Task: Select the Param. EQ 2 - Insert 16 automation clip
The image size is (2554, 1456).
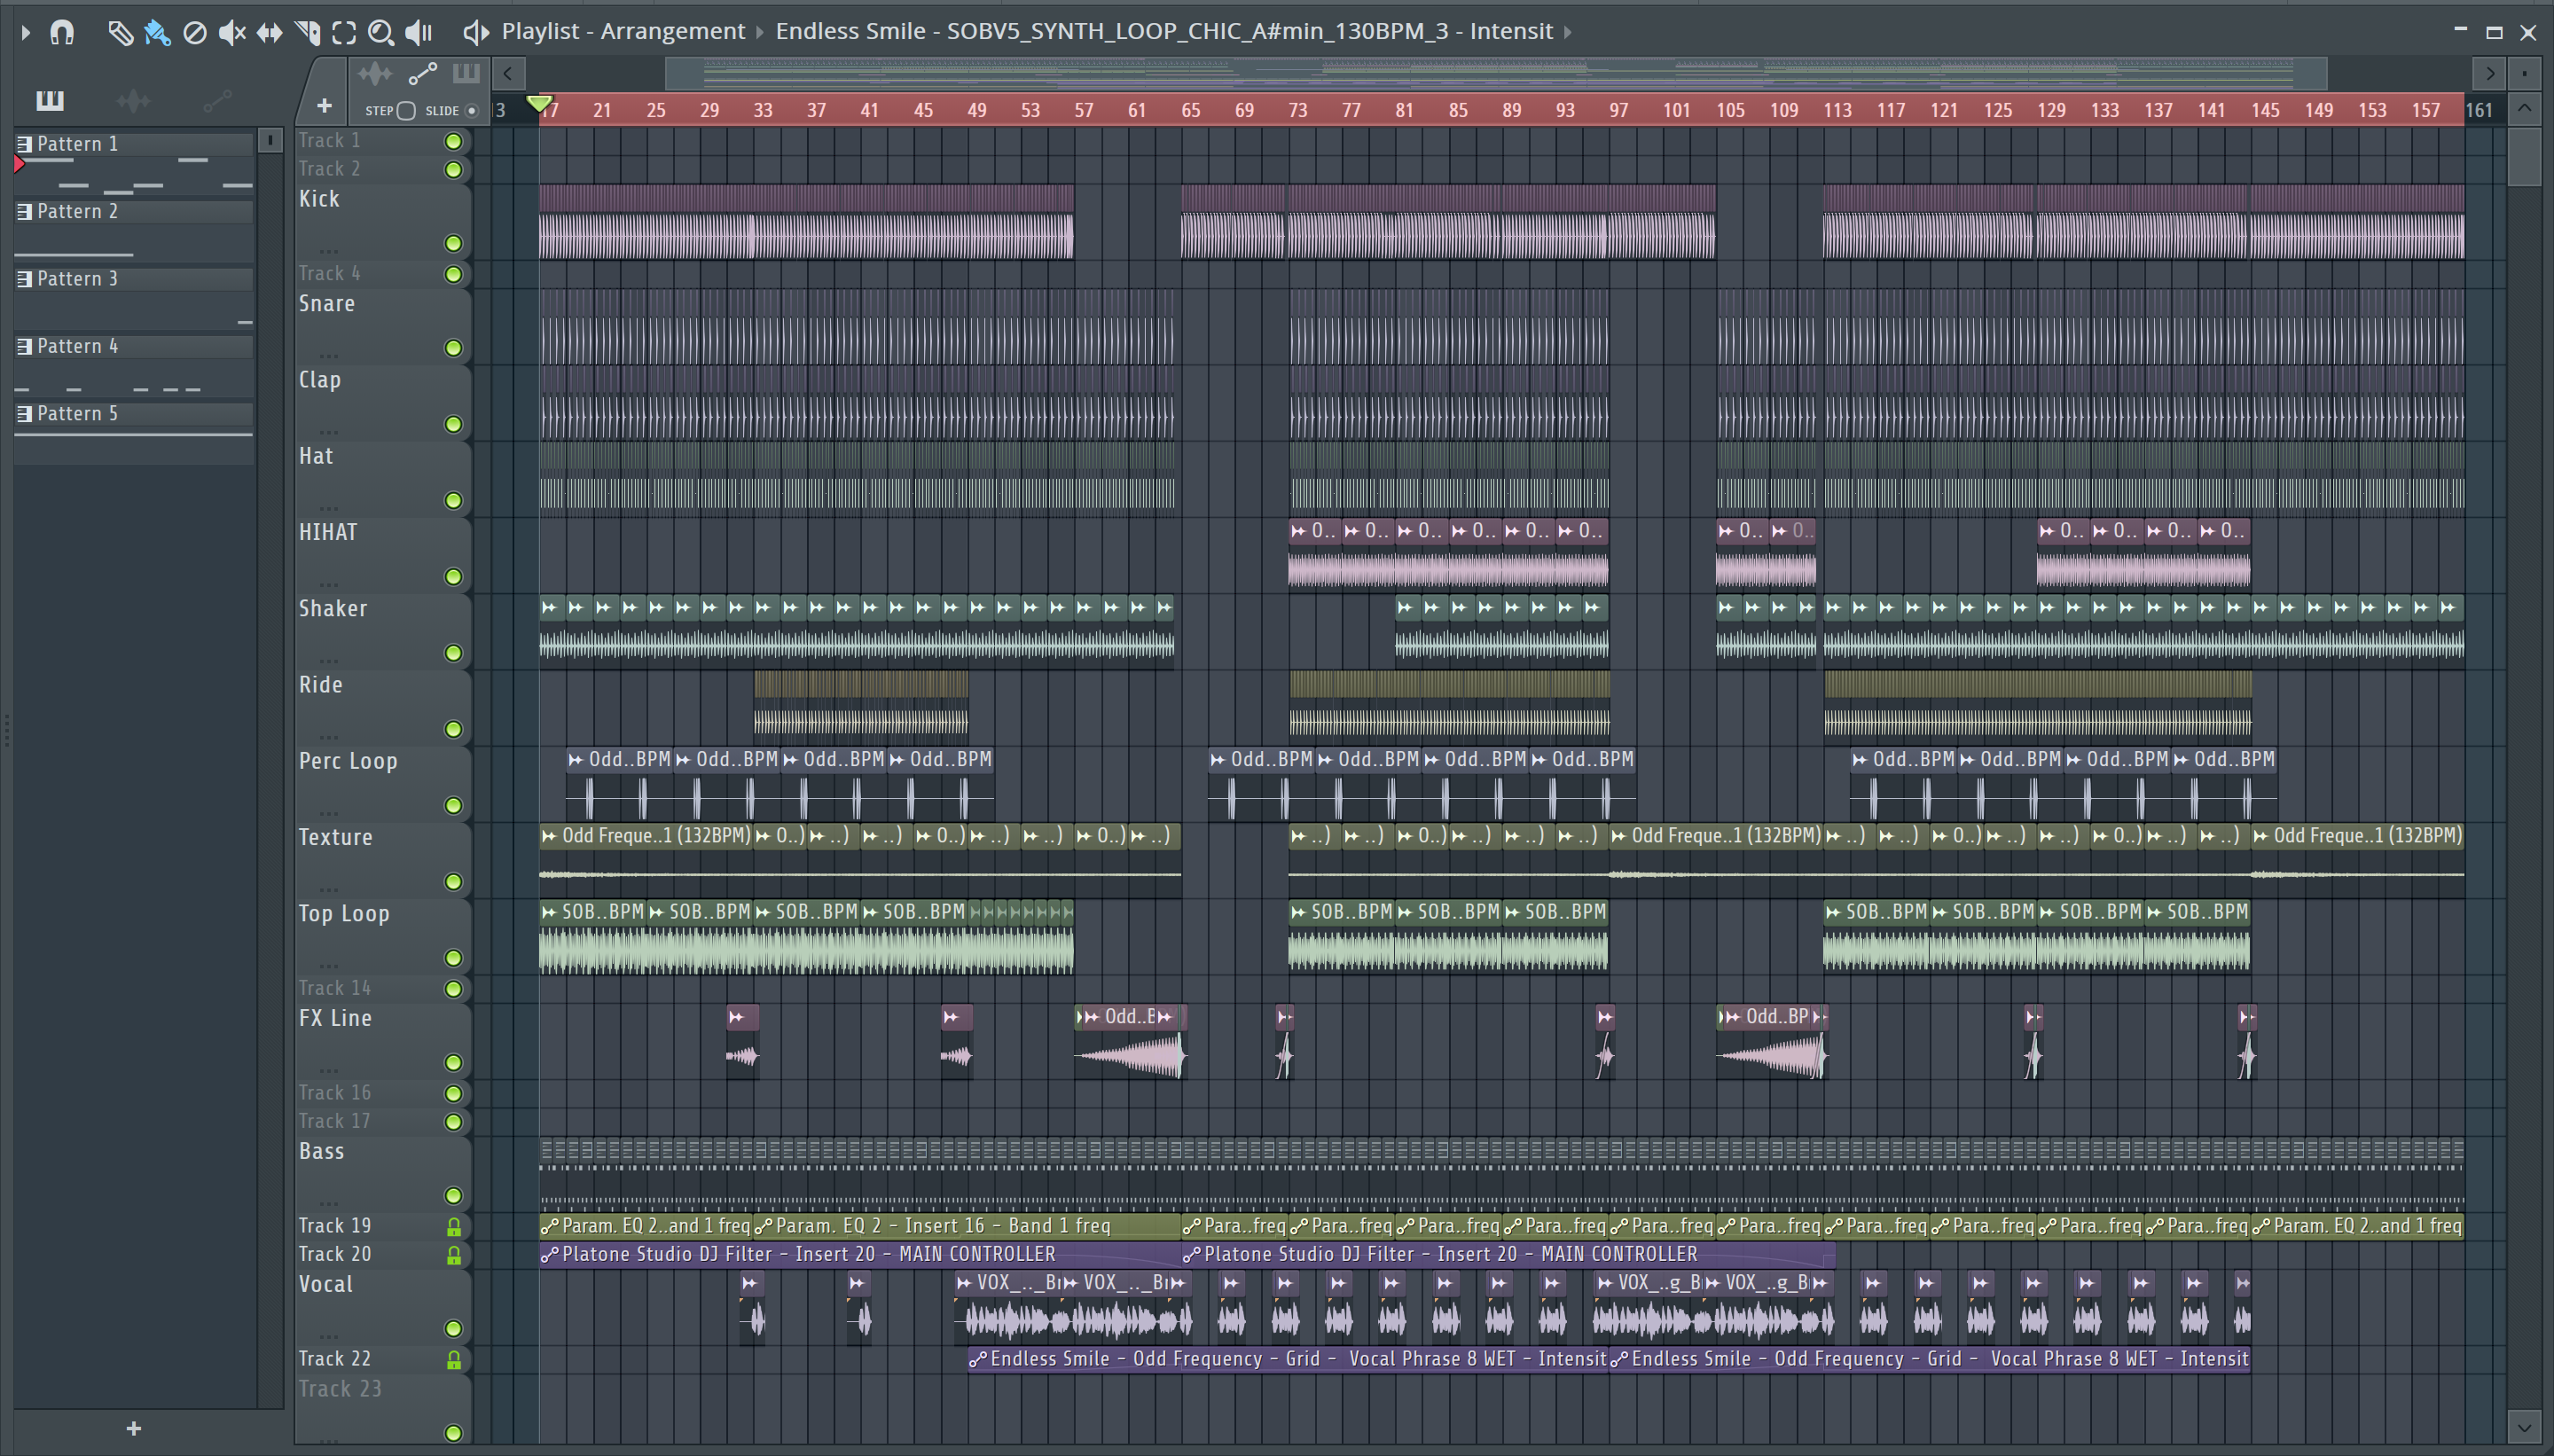Action: (x=967, y=1226)
